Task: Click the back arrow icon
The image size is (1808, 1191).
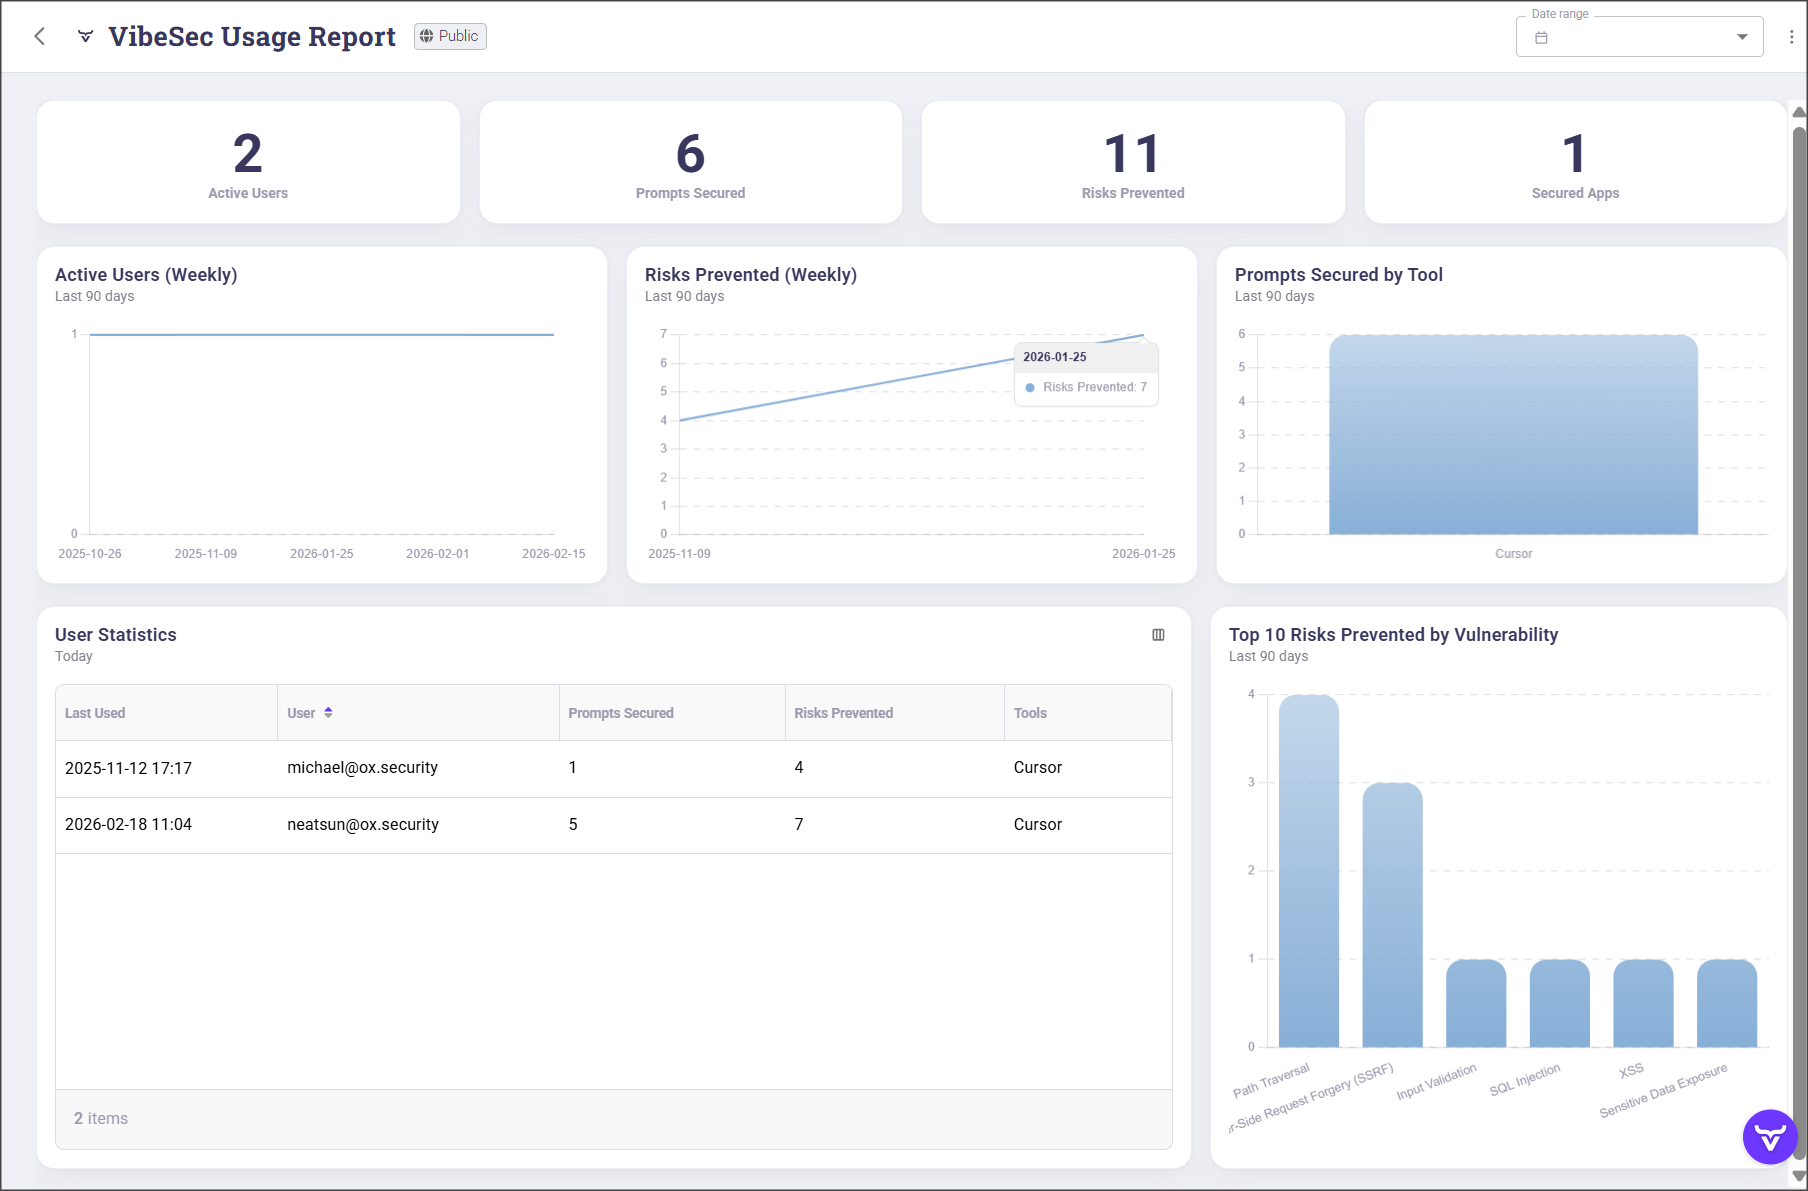Action: pos(40,37)
